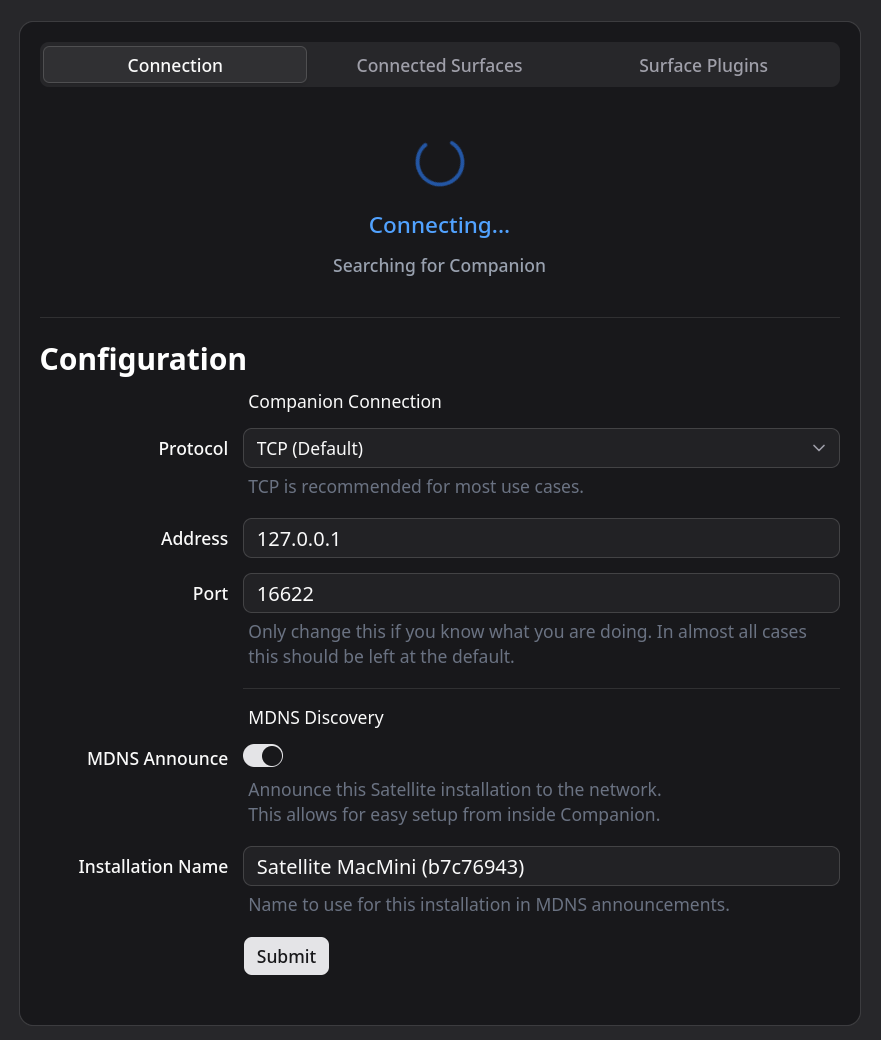Click the MDNS Discovery section label
Viewport: 881px width, 1040px height.
tap(316, 717)
